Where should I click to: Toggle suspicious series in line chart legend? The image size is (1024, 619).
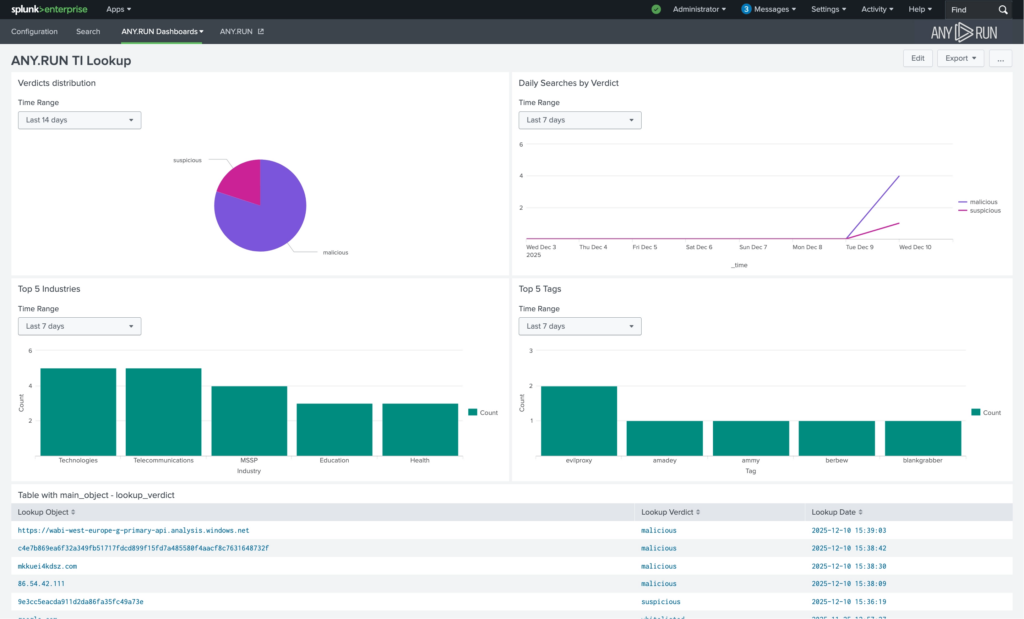tap(985, 210)
